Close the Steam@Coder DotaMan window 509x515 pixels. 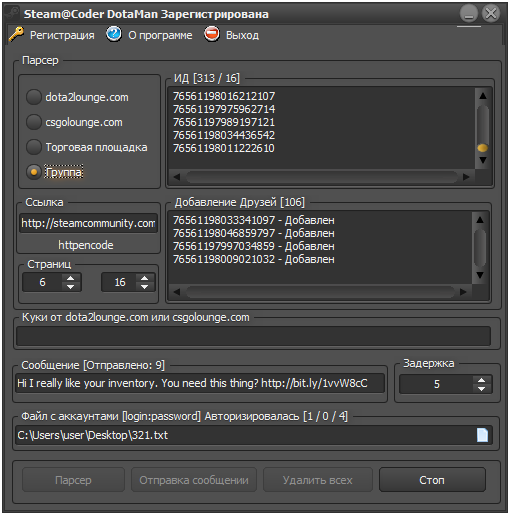tap(491, 14)
